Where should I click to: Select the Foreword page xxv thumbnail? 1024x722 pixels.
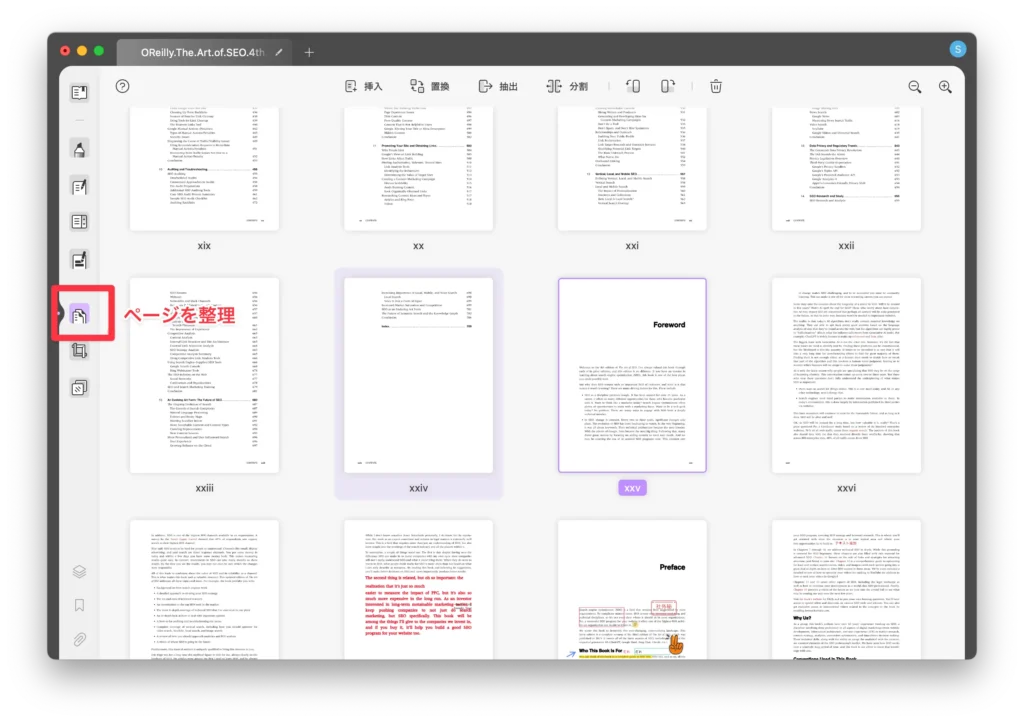[x=632, y=374]
